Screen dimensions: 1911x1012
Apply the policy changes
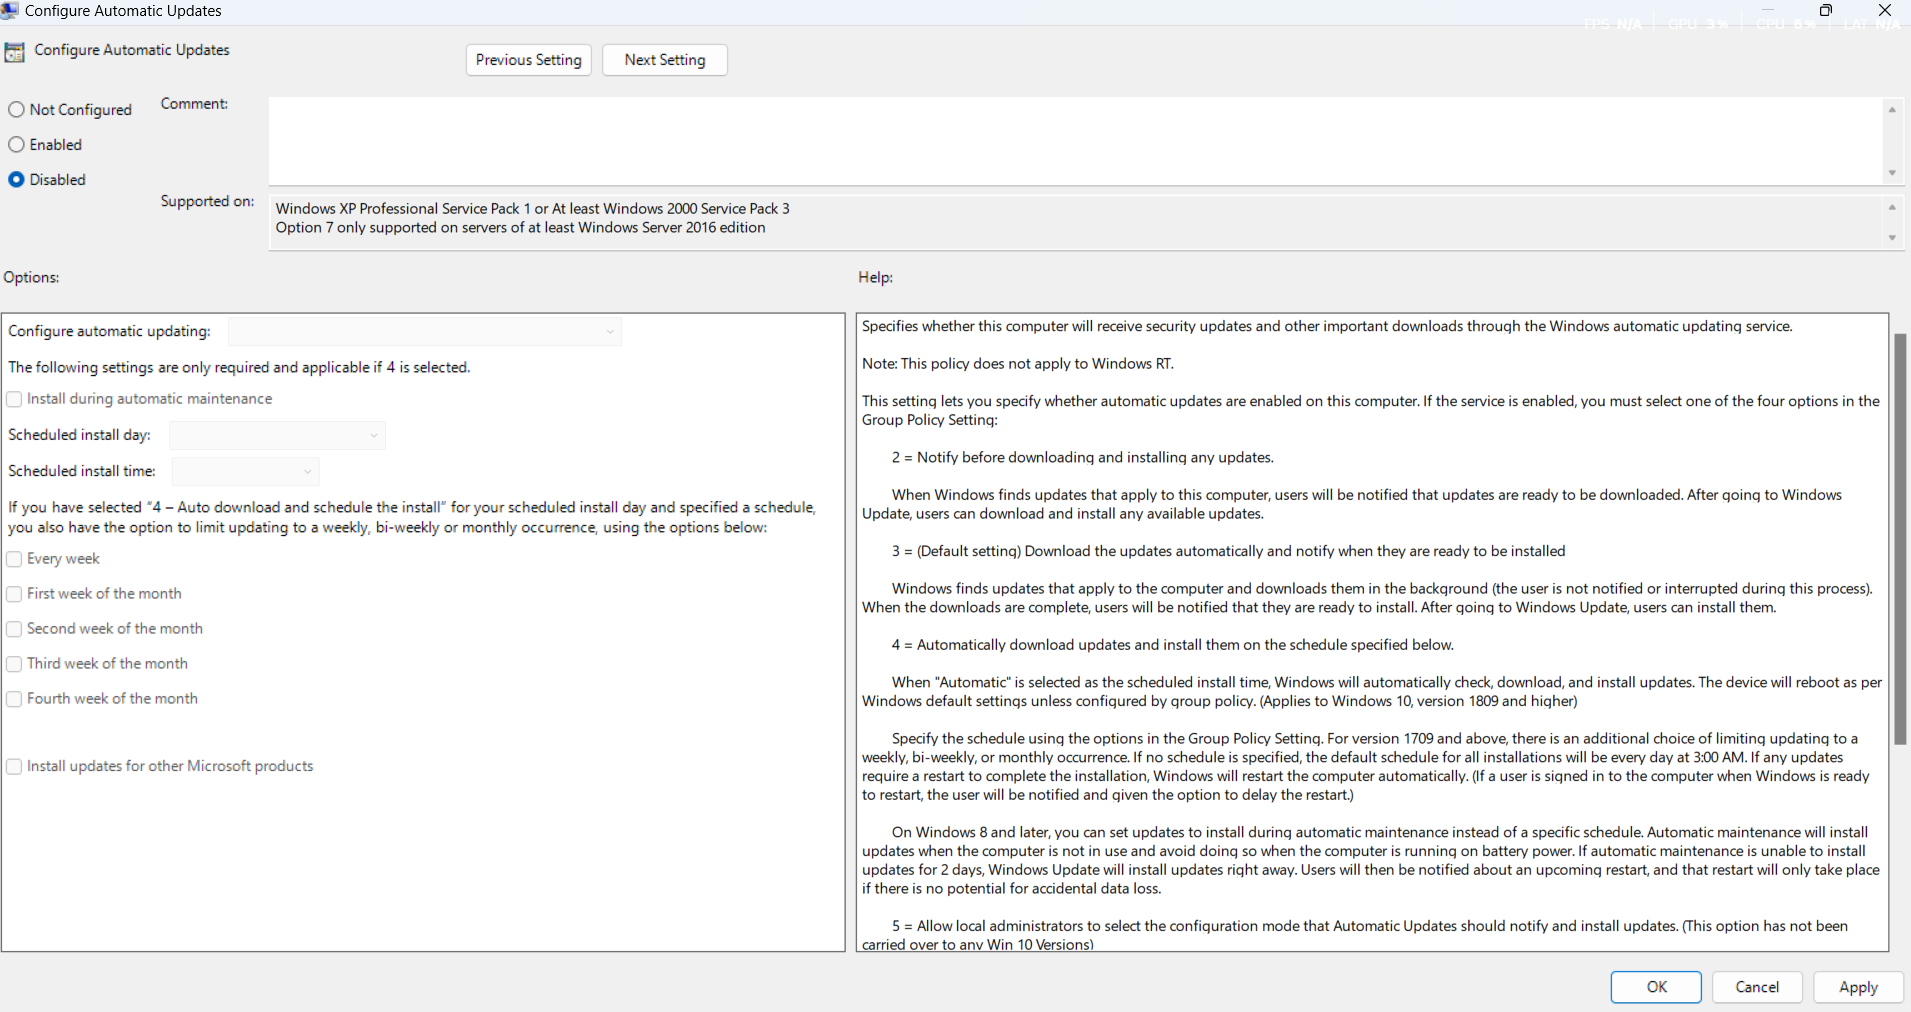tap(1856, 987)
